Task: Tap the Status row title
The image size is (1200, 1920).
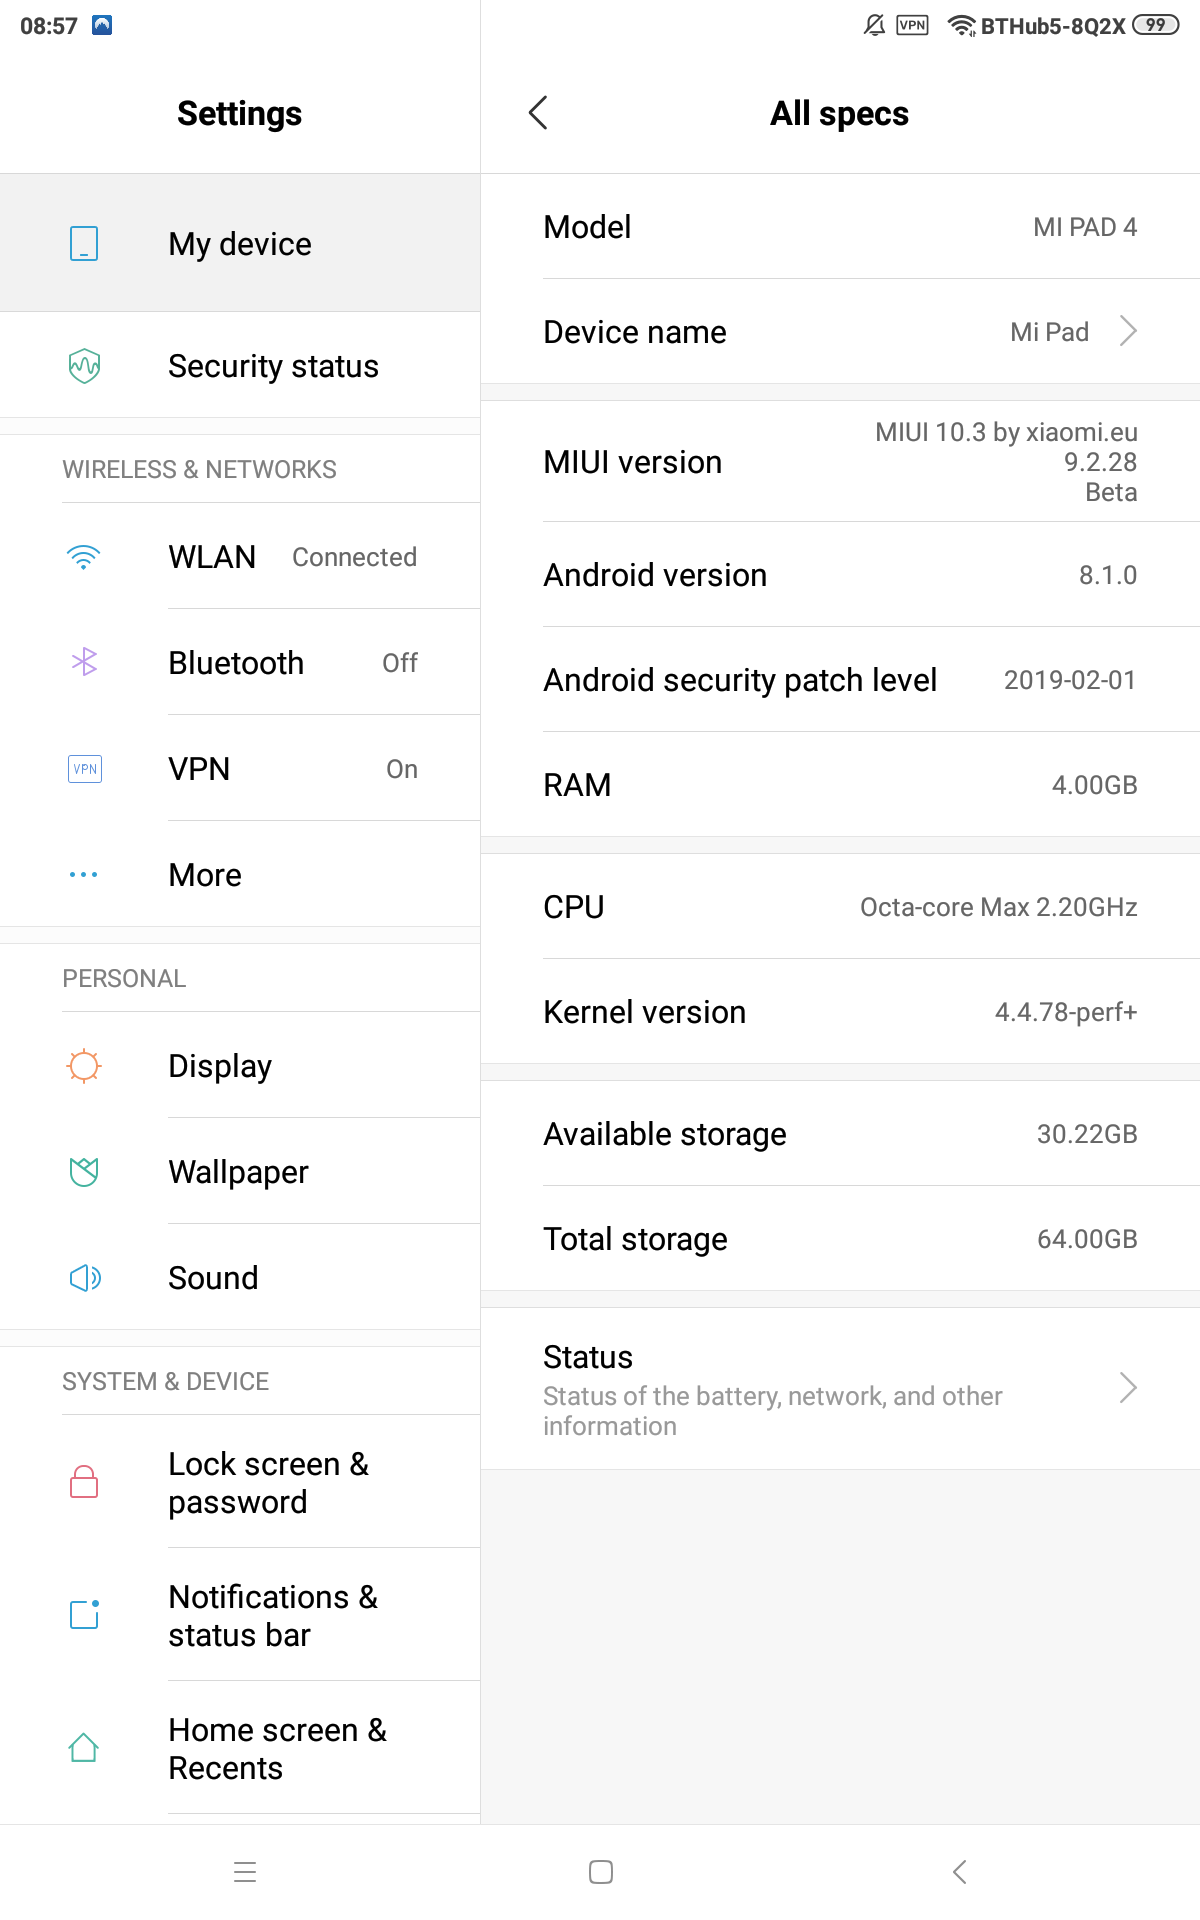Action: click(x=588, y=1357)
